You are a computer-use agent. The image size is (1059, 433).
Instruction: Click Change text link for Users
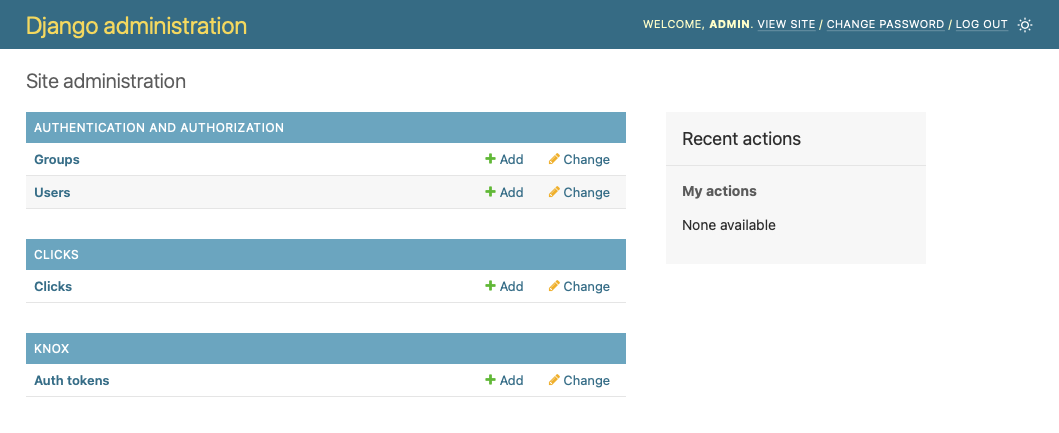(x=586, y=193)
